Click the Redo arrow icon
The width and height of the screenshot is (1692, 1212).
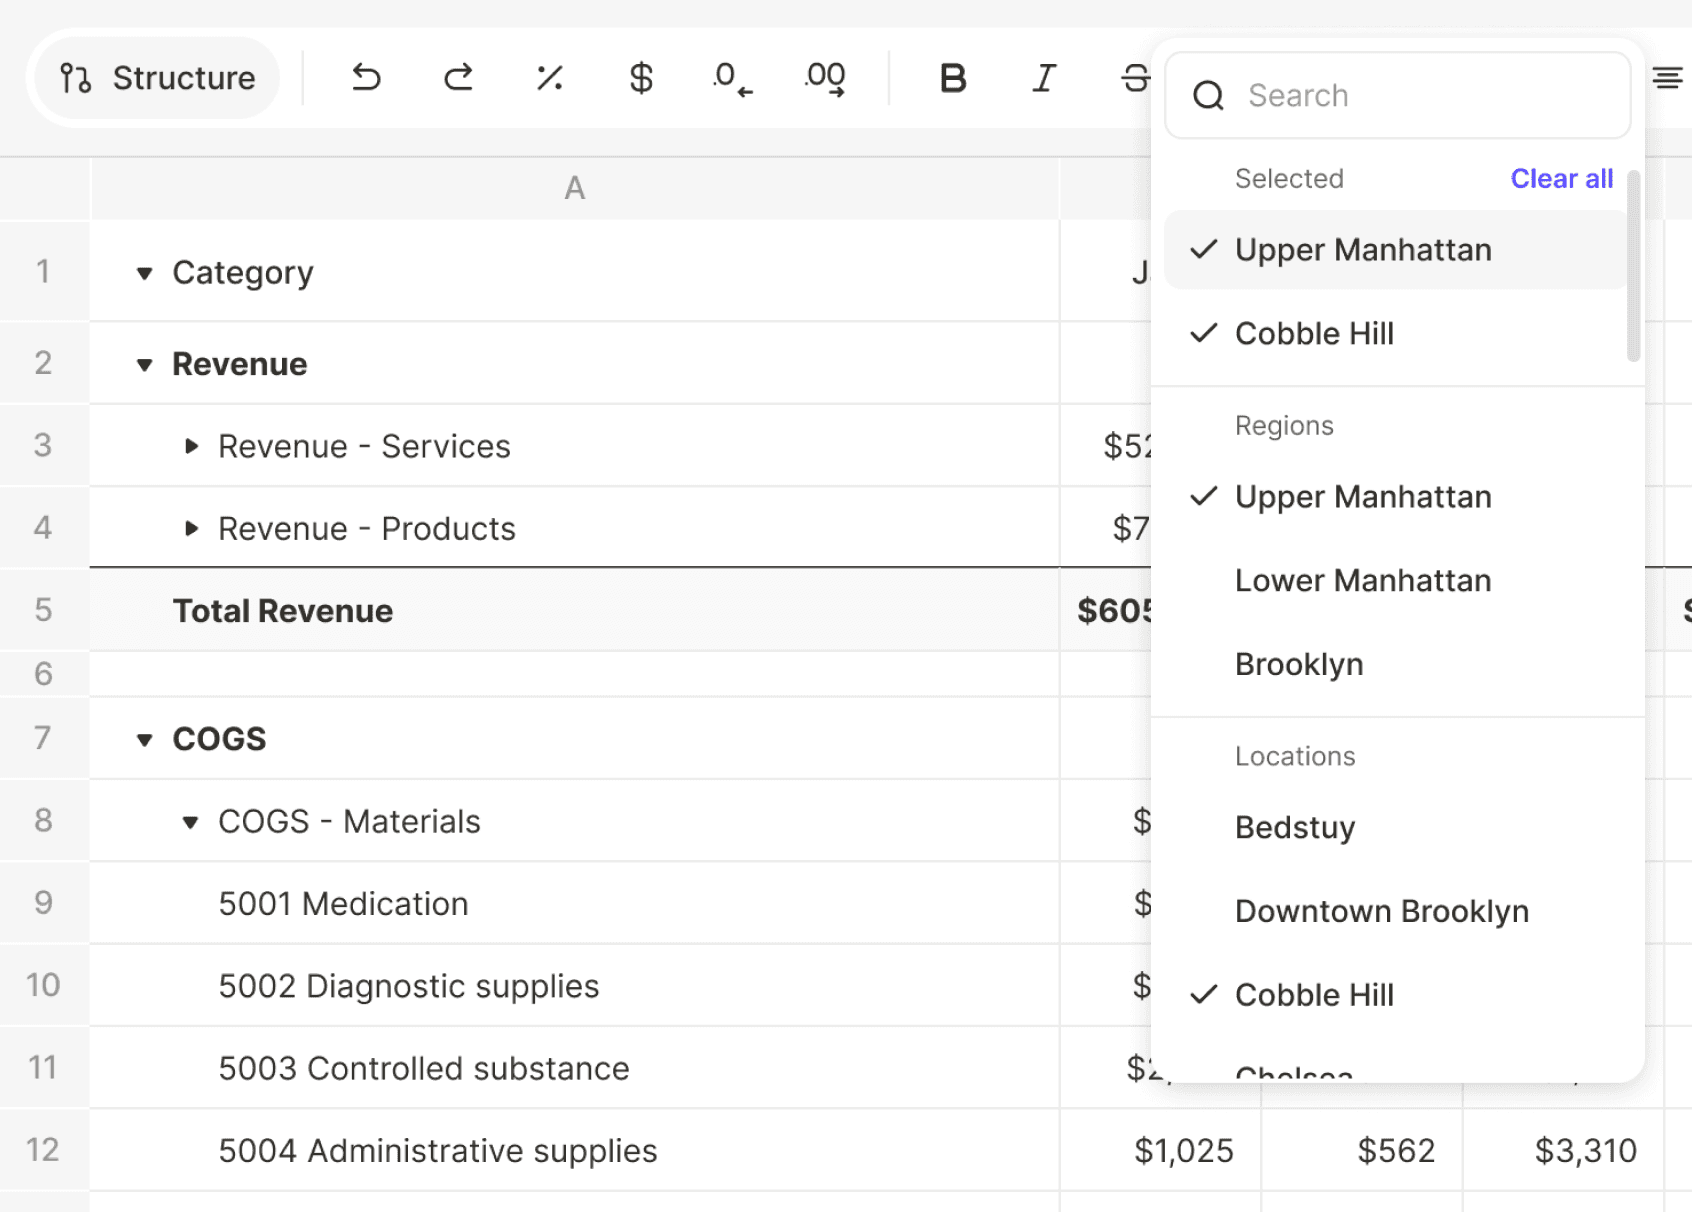pos(458,77)
